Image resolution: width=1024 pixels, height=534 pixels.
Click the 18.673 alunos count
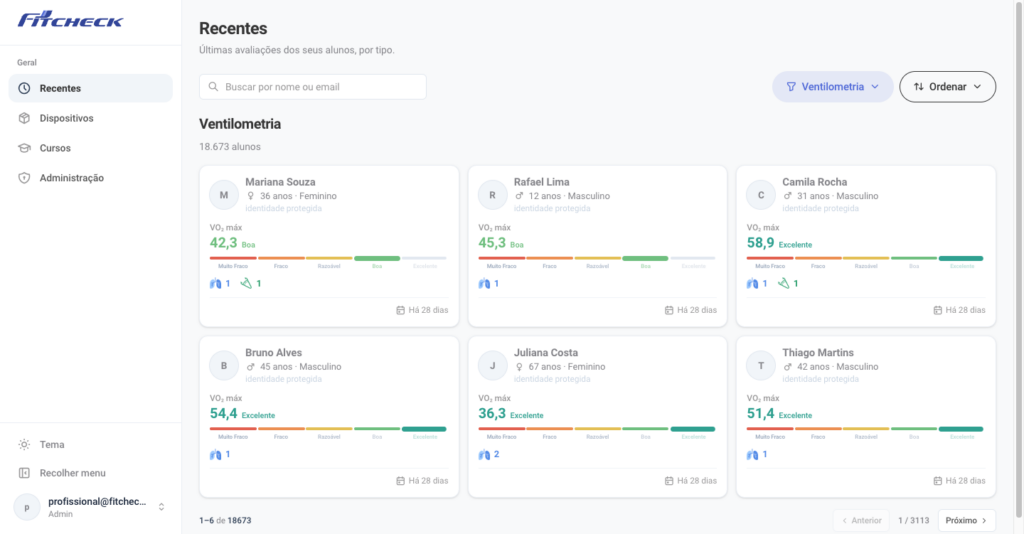click(230, 147)
